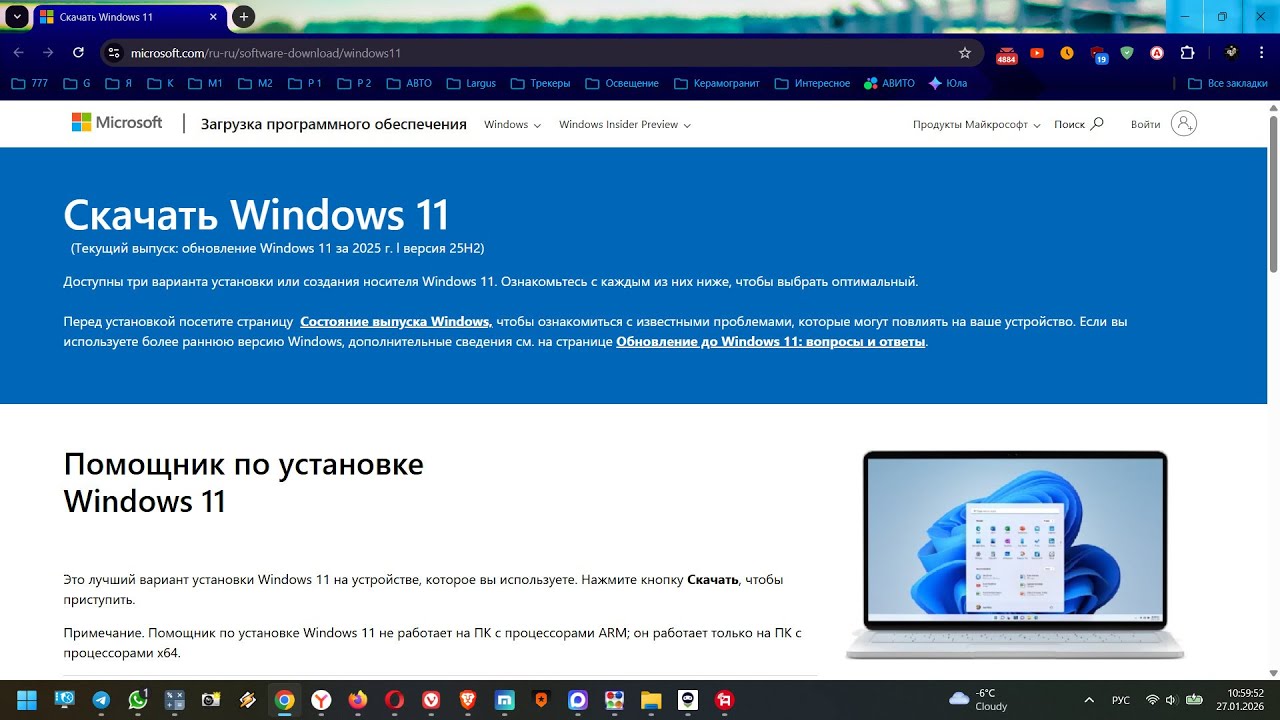The width and height of the screenshot is (1280, 720).
Task: Open the Трекеры bookmarks folder
Action: pos(540,83)
